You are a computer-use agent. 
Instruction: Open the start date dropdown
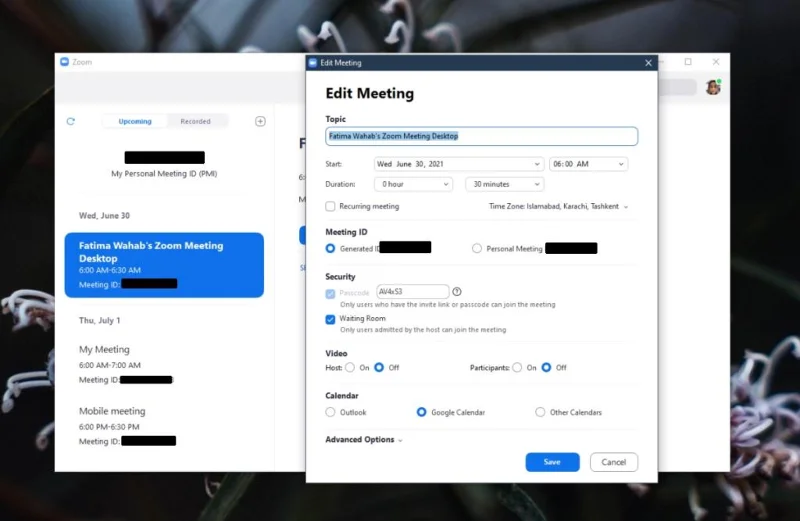point(459,164)
